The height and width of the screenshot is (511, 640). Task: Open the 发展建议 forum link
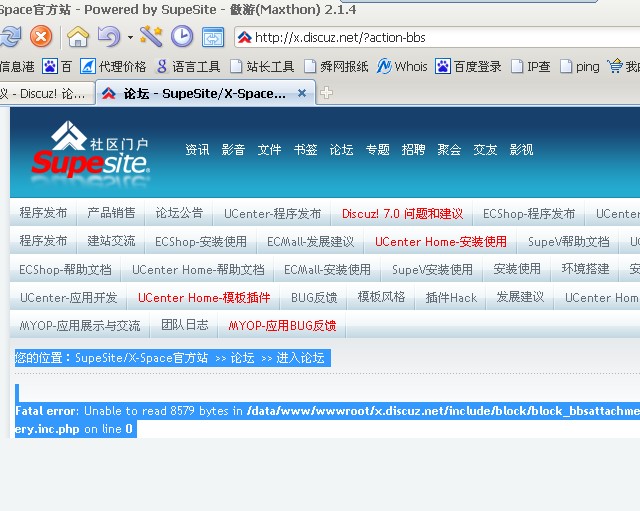tap(520, 297)
